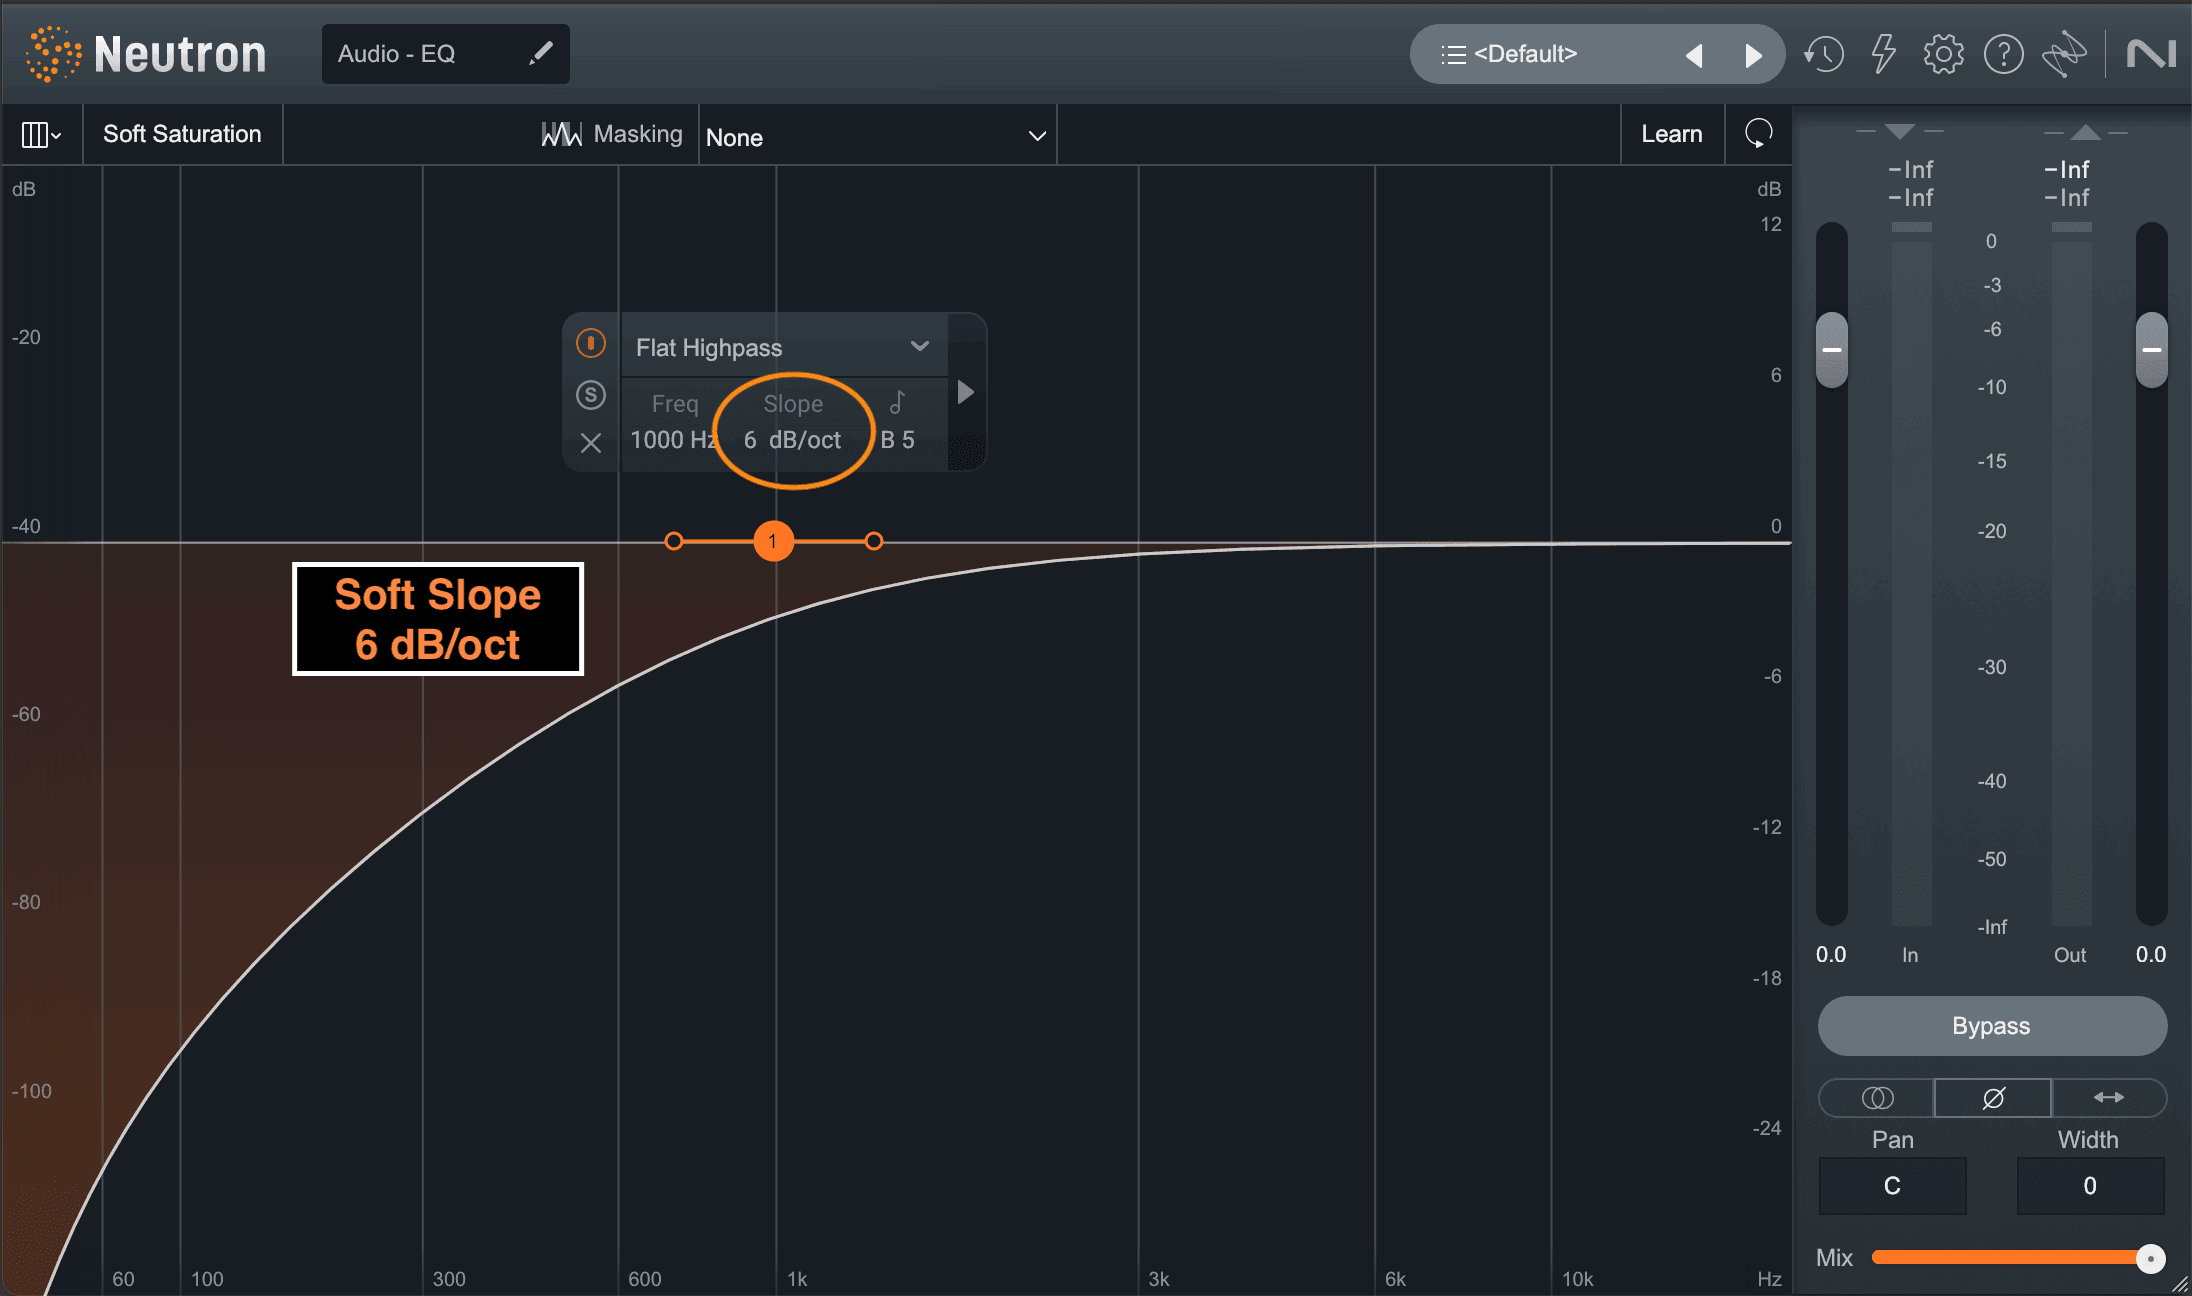Click the Learn button

(1671, 134)
